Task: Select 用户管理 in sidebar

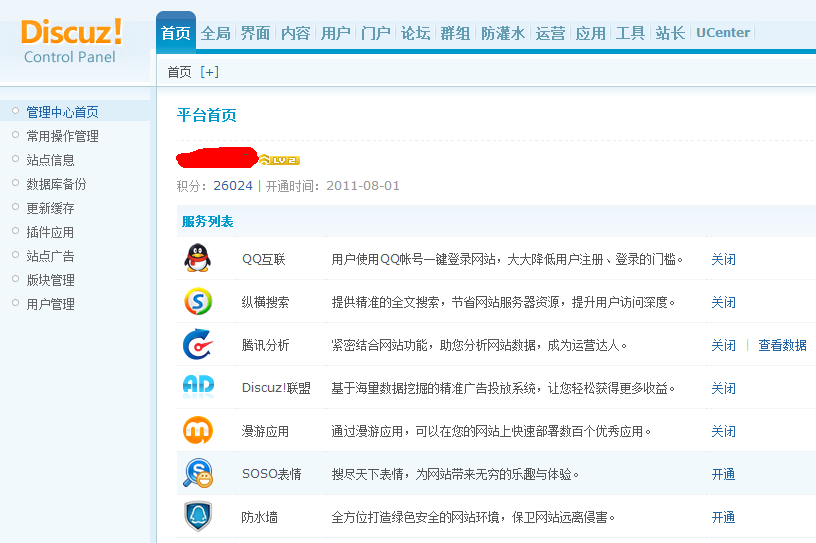Action: point(50,304)
